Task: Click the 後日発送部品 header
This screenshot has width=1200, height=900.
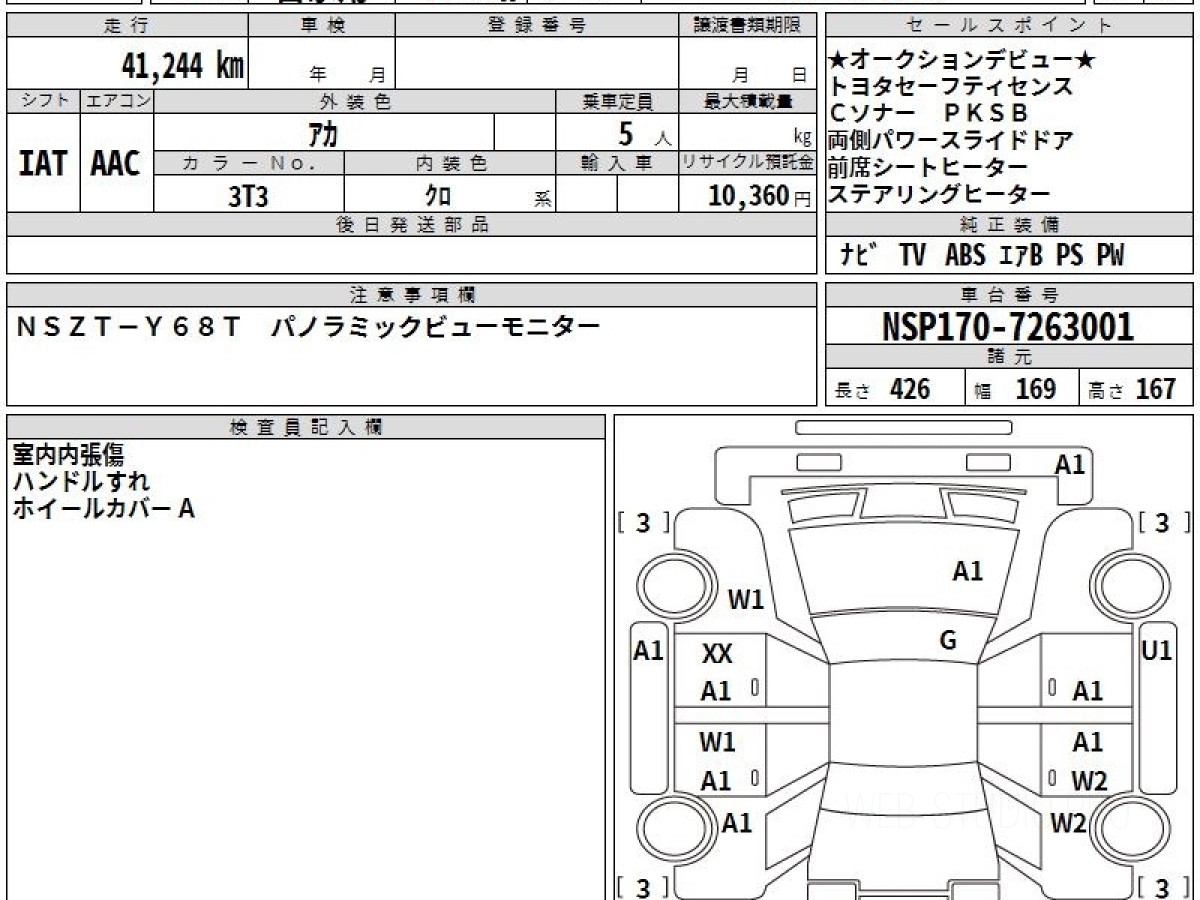Action: (412, 225)
